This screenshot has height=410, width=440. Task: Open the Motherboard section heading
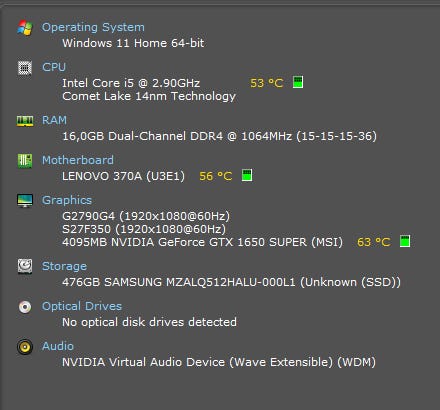point(78,160)
